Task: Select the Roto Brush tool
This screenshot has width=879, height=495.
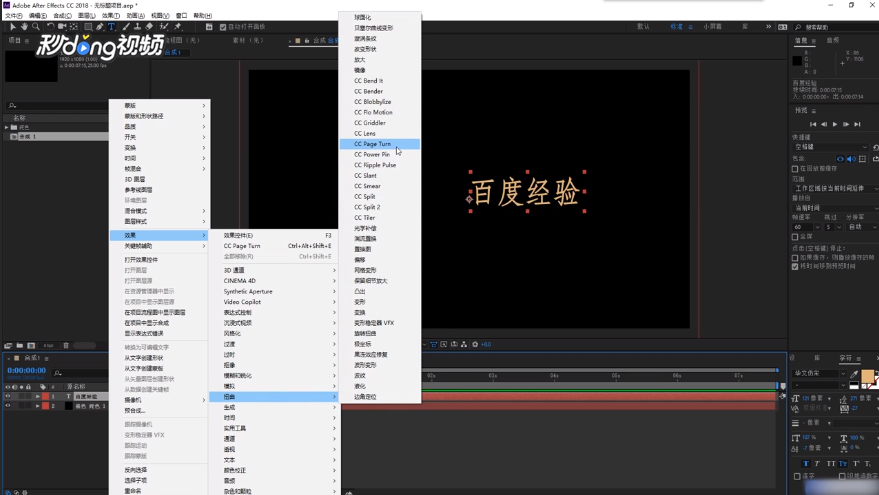Action: pos(164,27)
